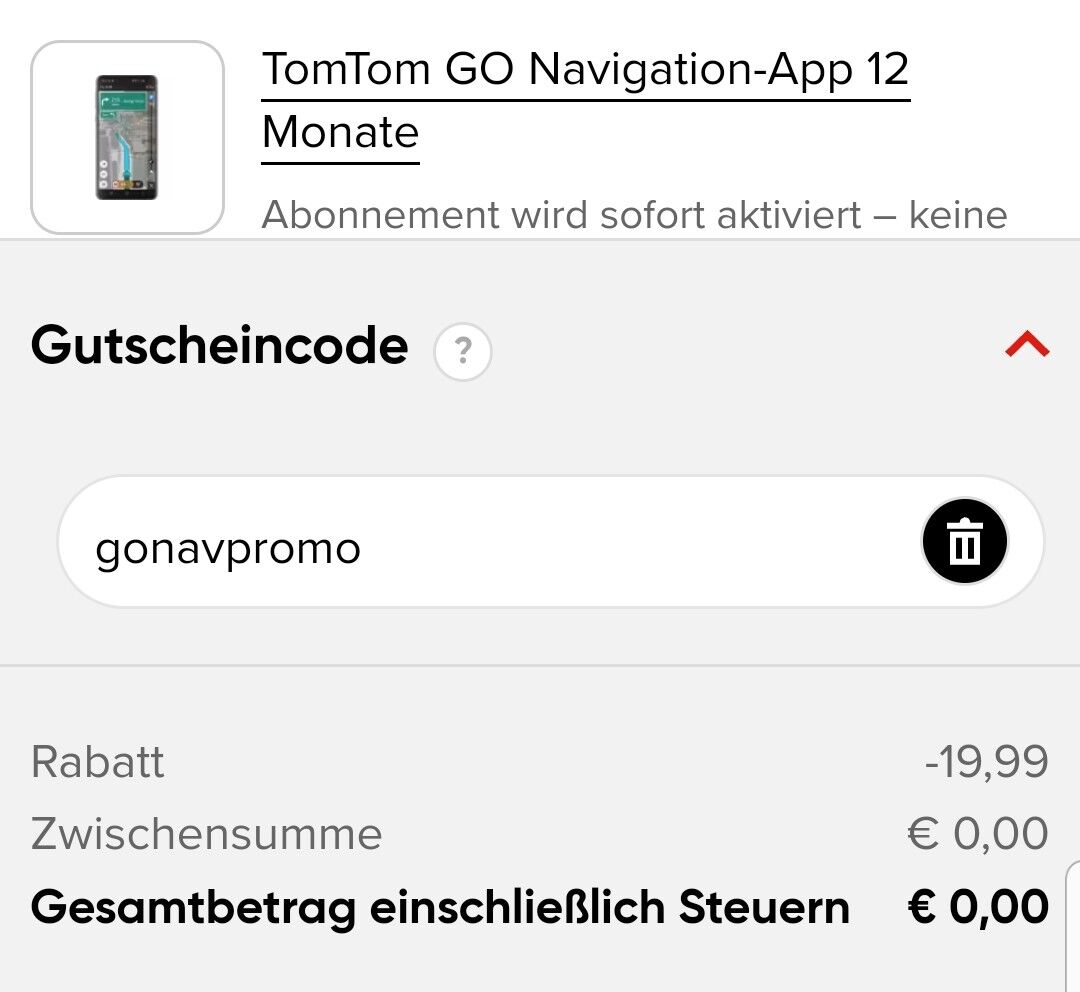The width and height of the screenshot is (1080, 992).
Task: Click the word Monate in product title
Action: [340, 132]
